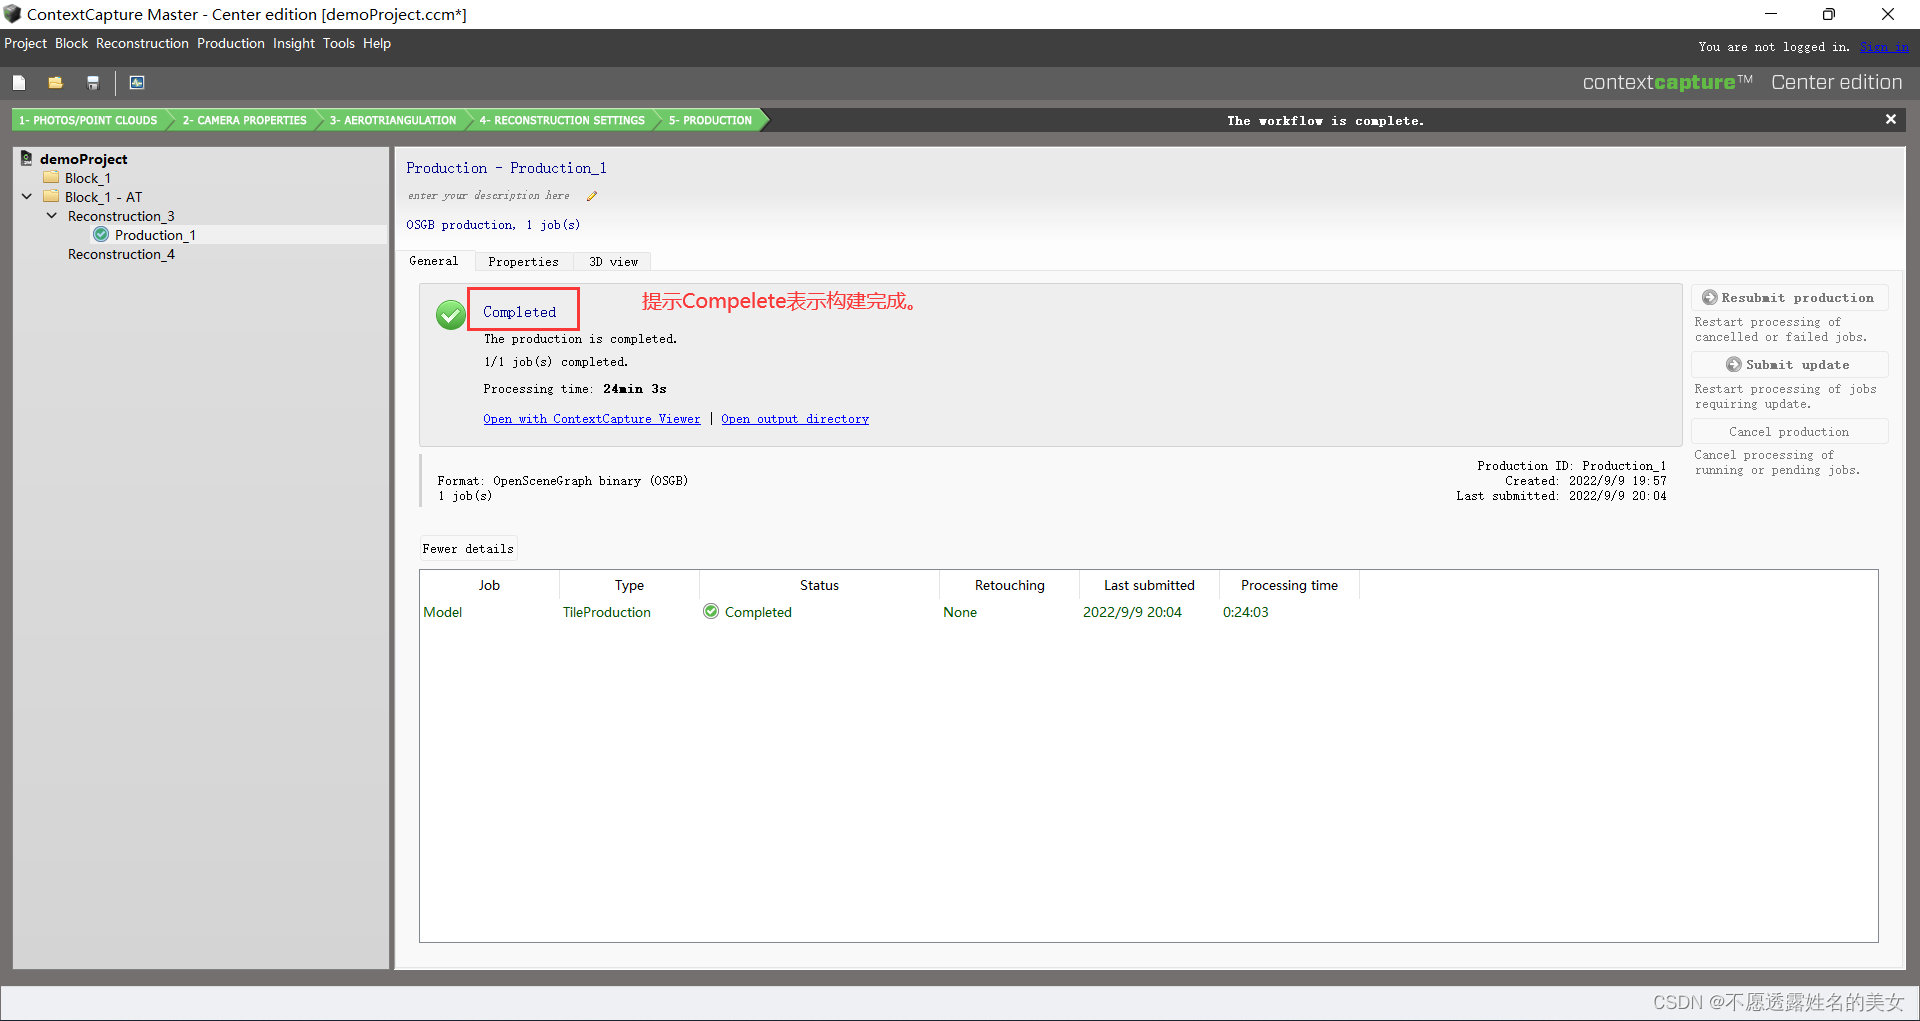Click the Submit update button
This screenshot has height=1021, width=1920.
[1789, 365]
